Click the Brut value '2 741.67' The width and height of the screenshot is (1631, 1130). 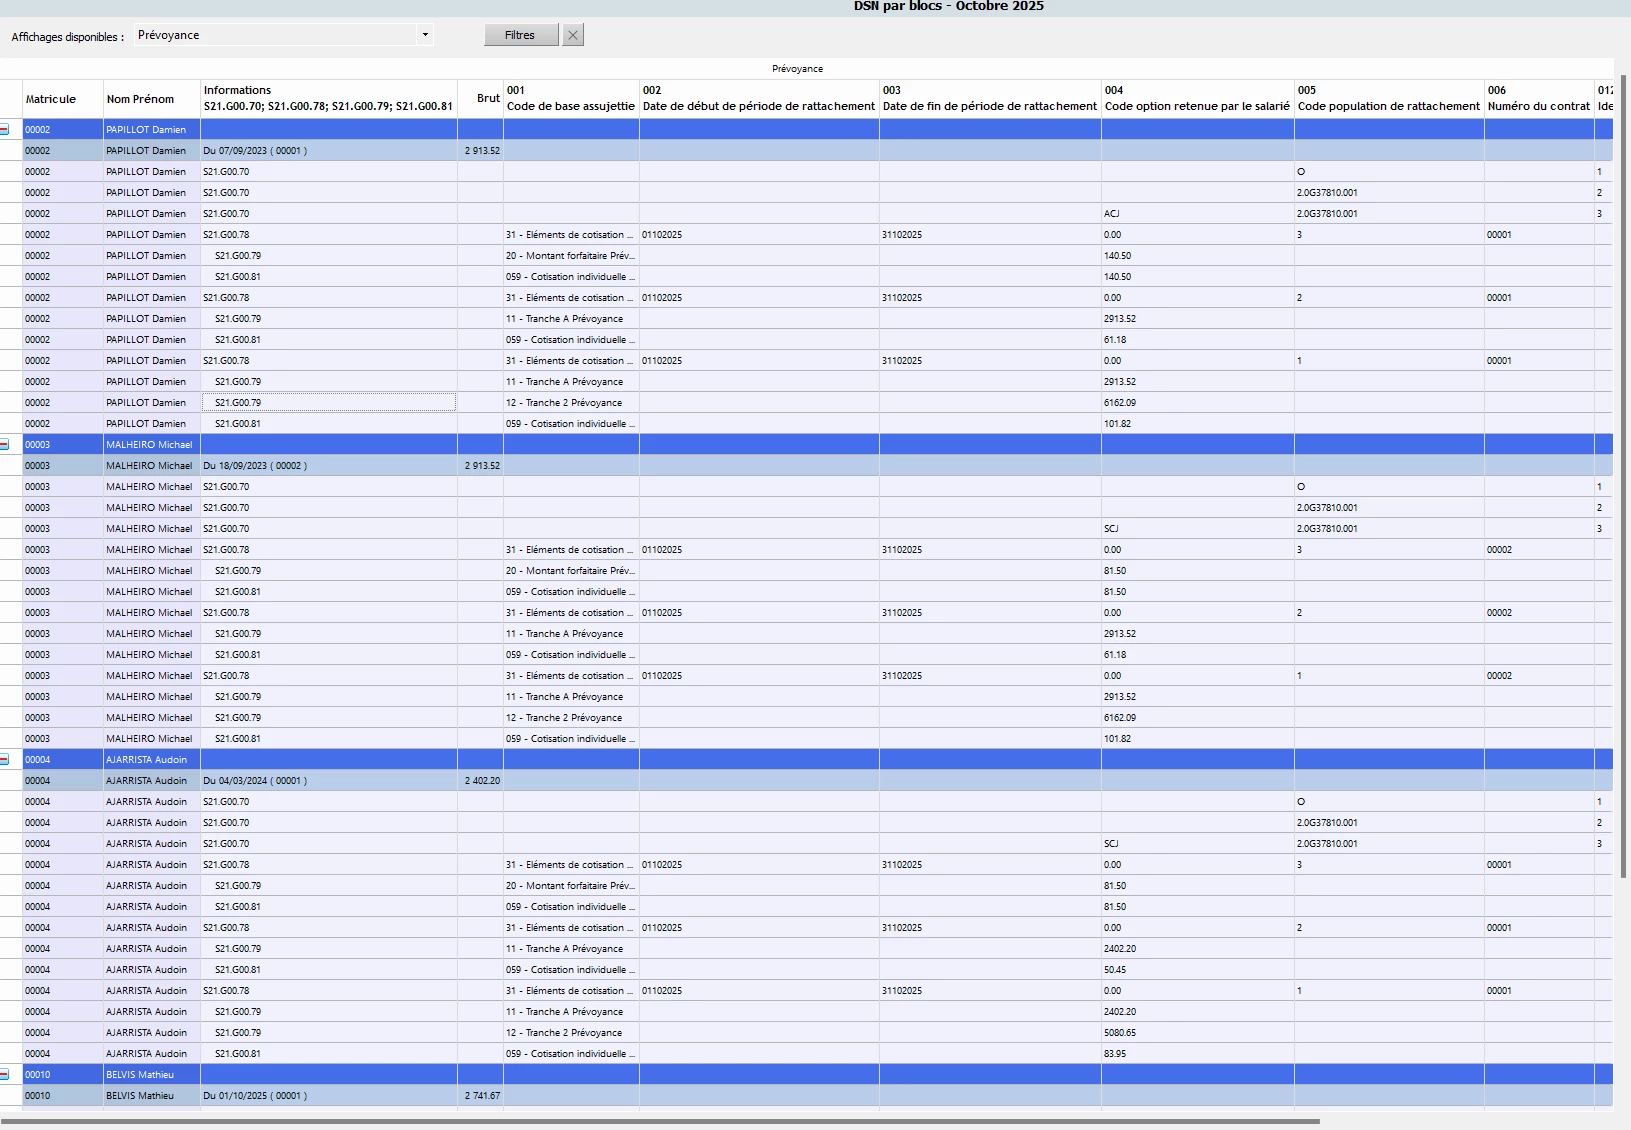coord(482,1096)
